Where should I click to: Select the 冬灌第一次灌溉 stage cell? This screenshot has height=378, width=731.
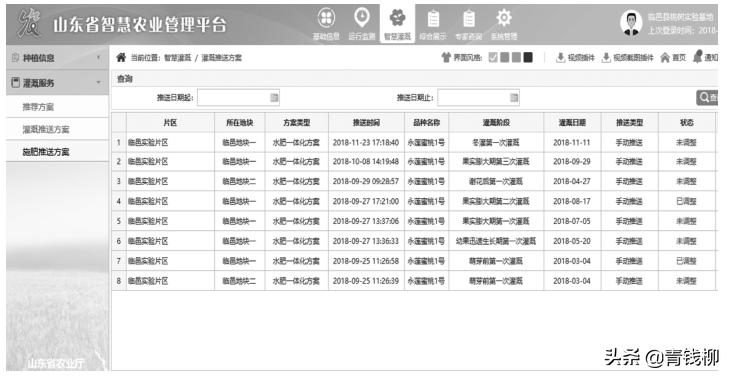coord(496,143)
